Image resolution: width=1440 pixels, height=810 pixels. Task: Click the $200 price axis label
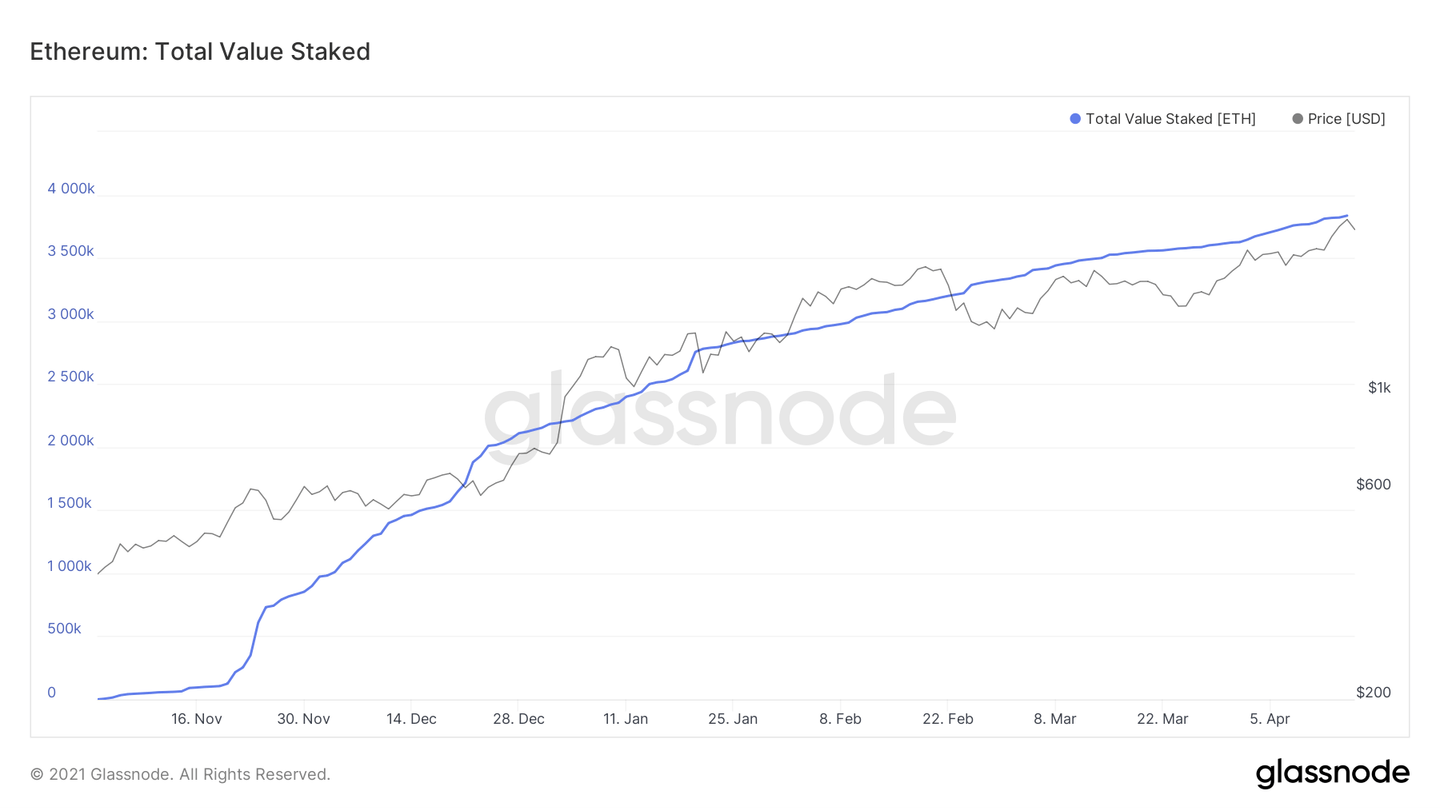pos(1373,693)
